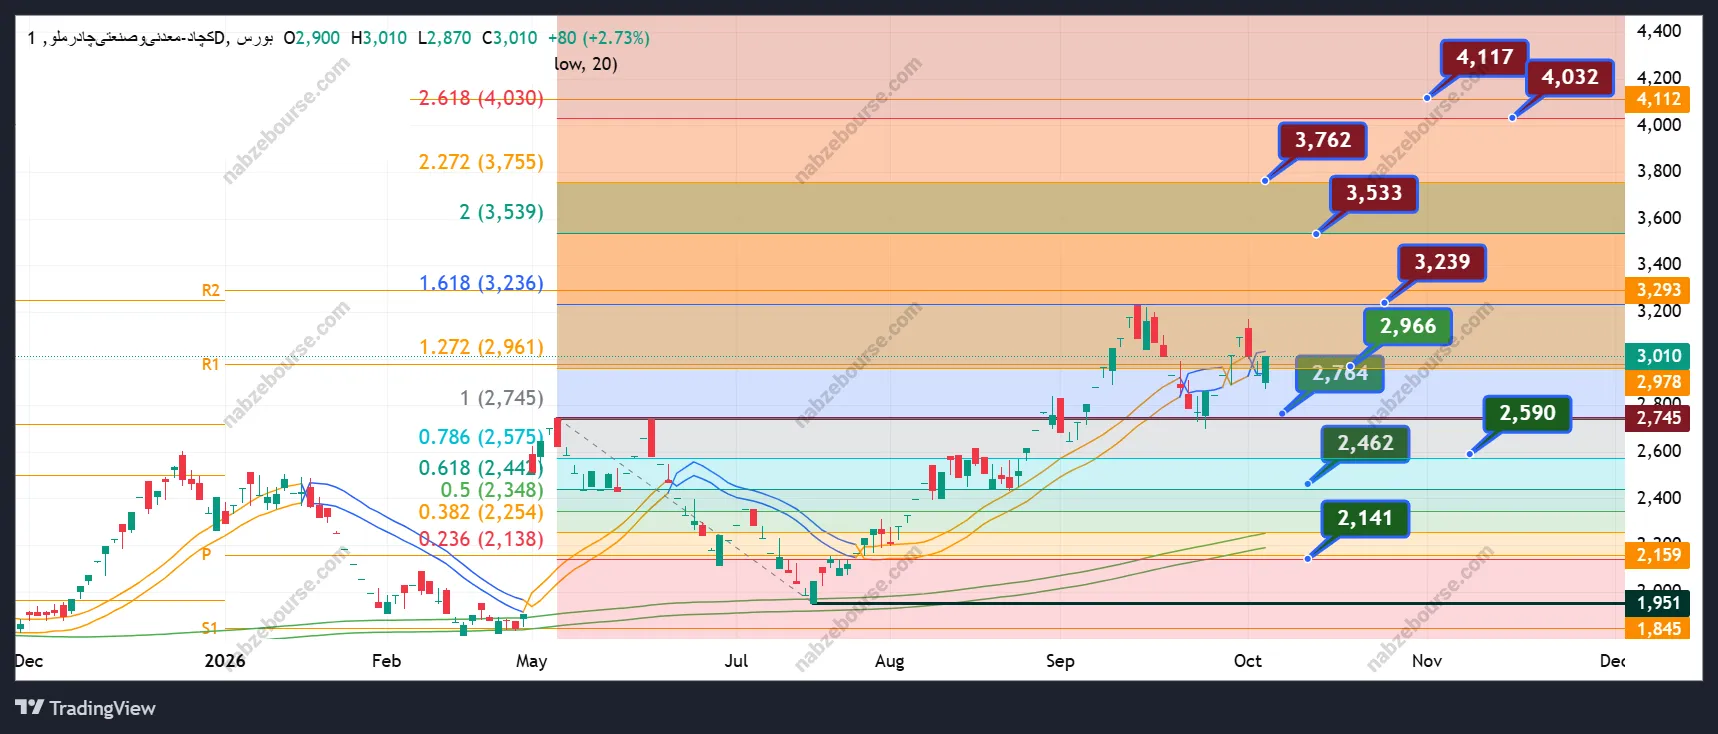Click the 1,845 price axis tag
Screen dimensions: 1718x734
pyautogui.click(x=1658, y=629)
